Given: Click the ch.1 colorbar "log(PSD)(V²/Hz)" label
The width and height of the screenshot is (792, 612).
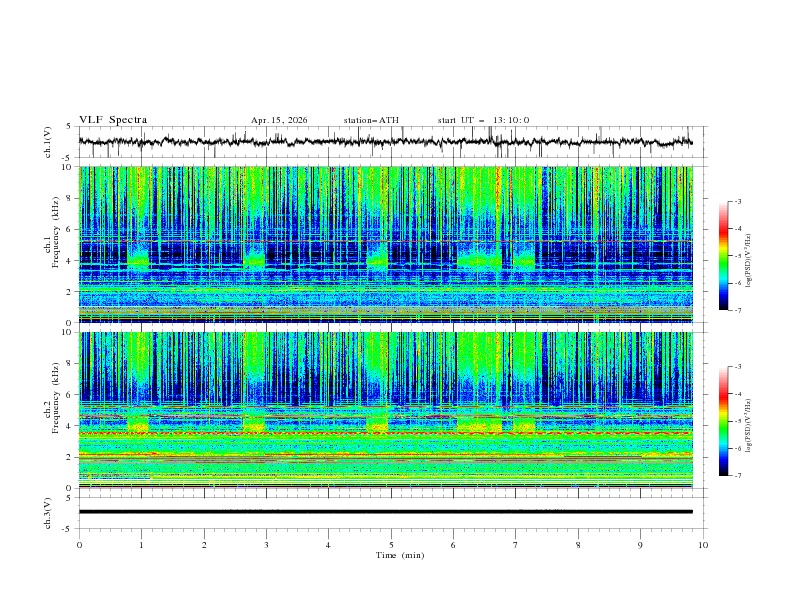Looking at the screenshot, I should click(x=749, y=261).
